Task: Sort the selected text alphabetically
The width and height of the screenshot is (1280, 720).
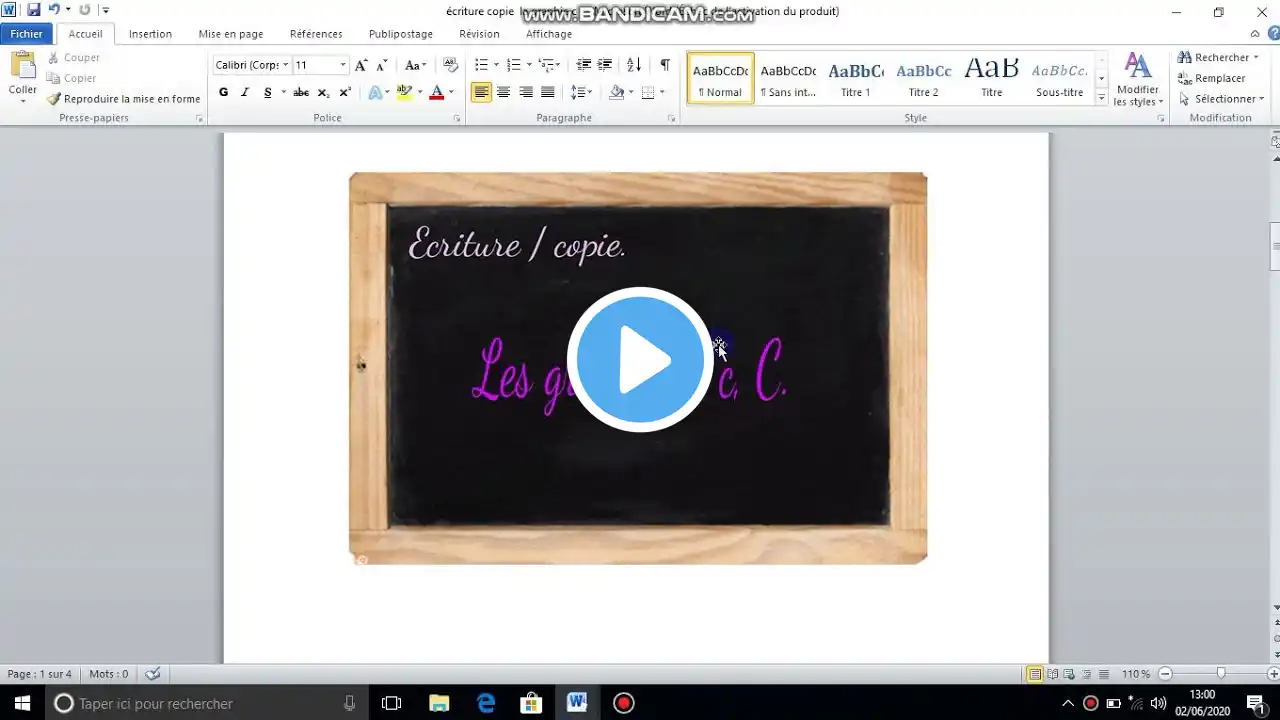Action: pos(634,65)
